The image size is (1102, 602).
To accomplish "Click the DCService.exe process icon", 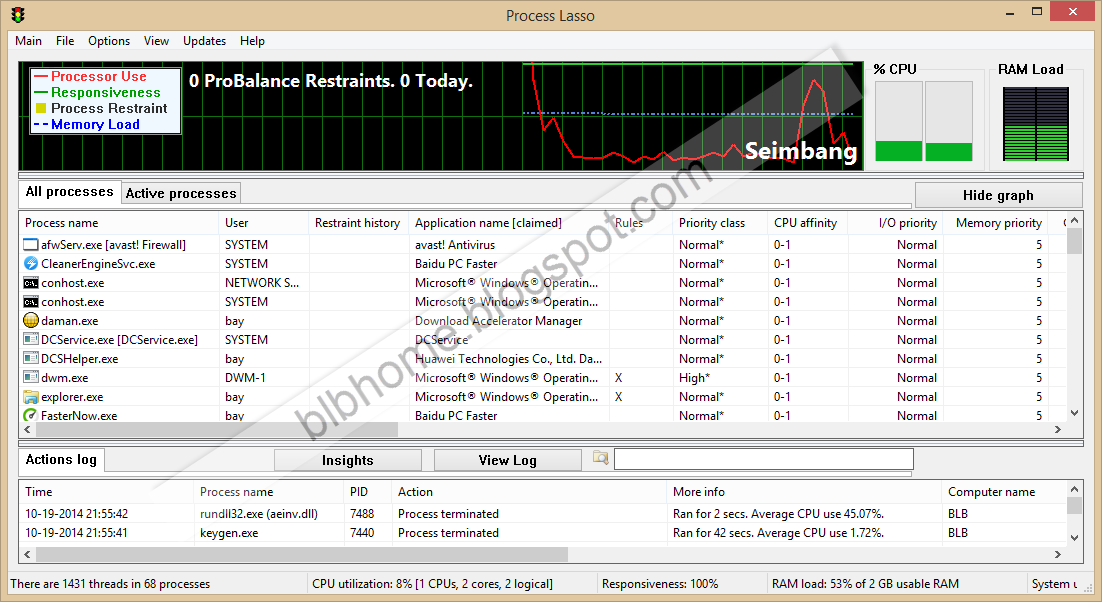I will [x=31, y=339].
